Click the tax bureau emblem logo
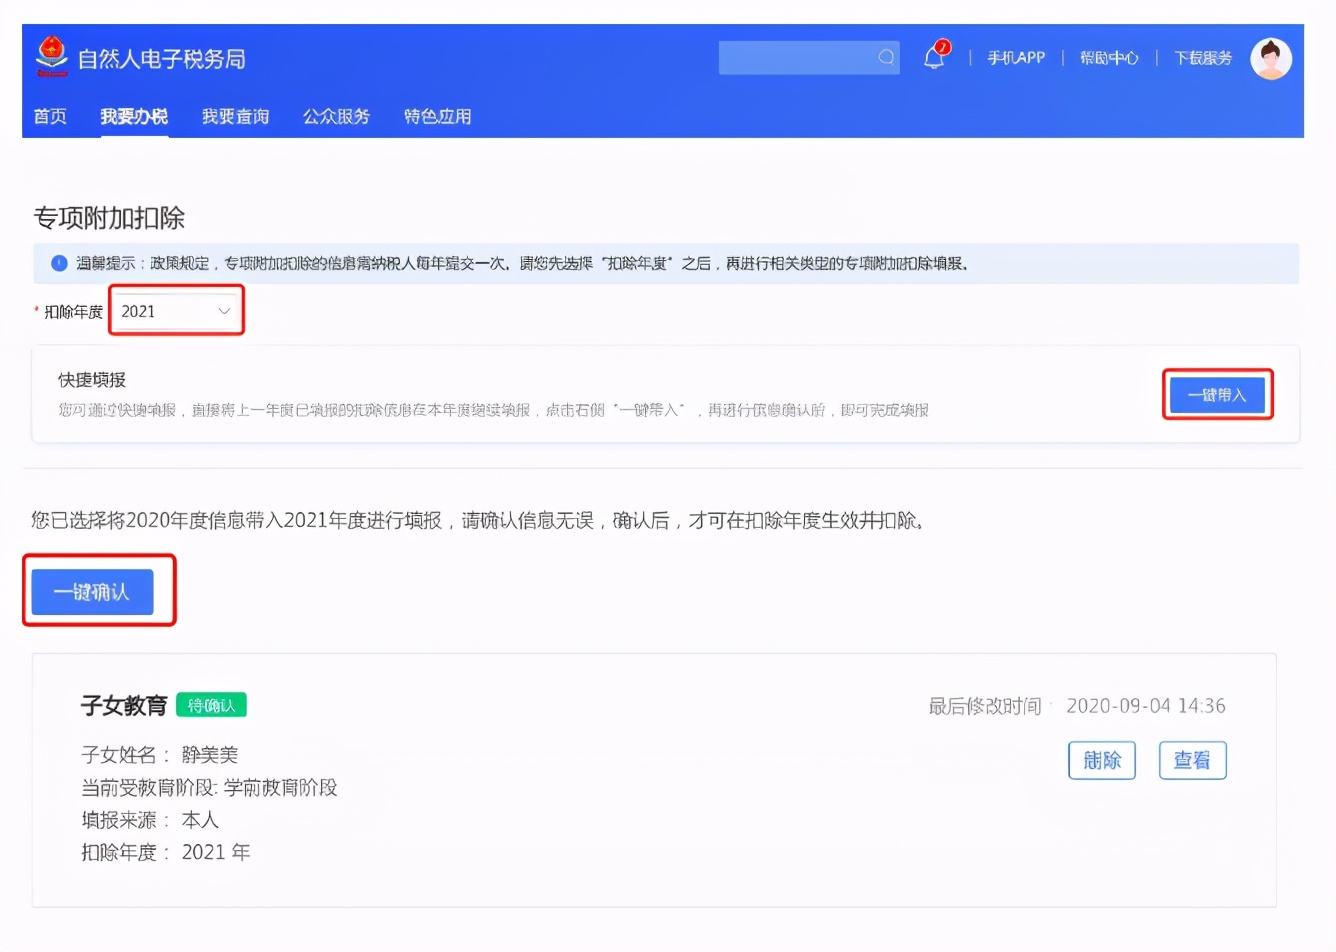1336x952 pixels. pyautogui.click(x=52, y=57)
